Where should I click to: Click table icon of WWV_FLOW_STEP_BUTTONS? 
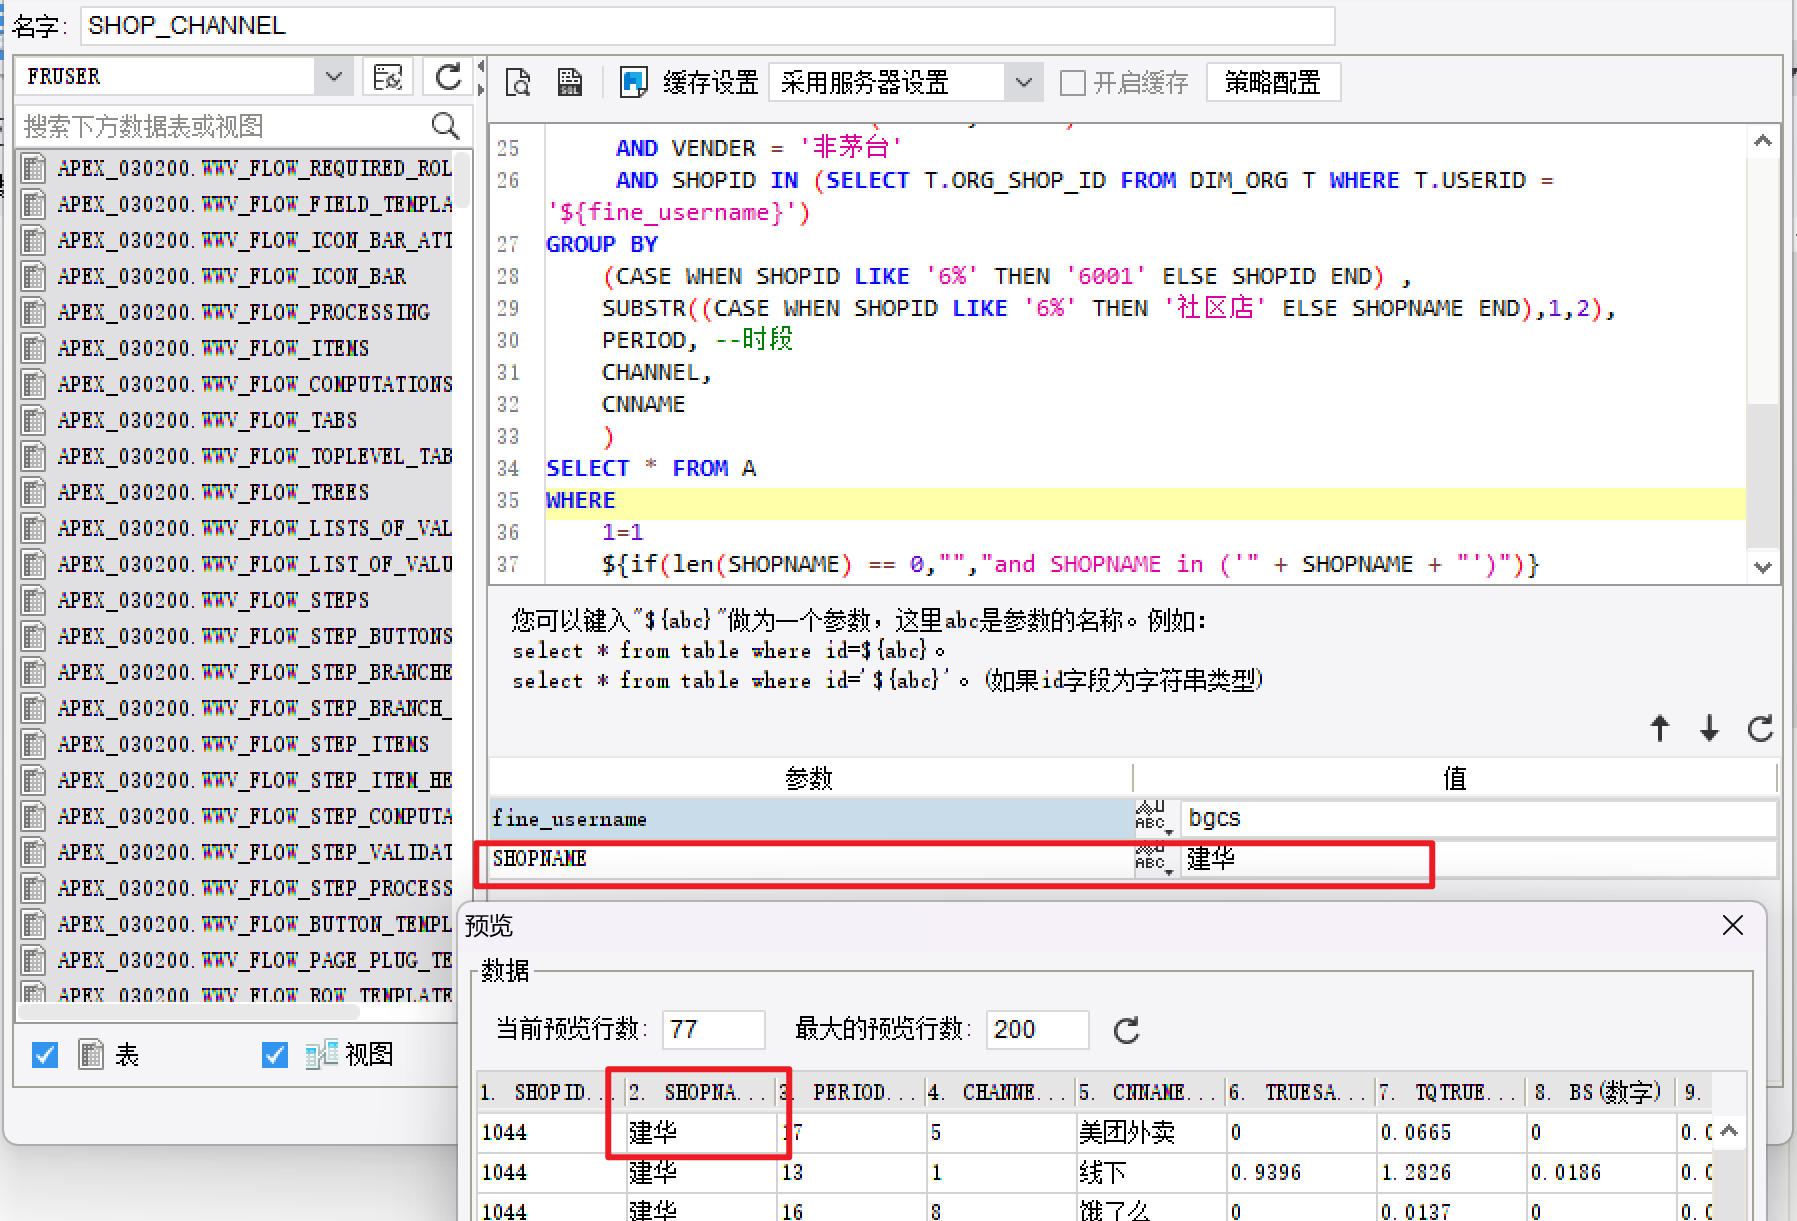pyautogui.click(x=34, y=636)
